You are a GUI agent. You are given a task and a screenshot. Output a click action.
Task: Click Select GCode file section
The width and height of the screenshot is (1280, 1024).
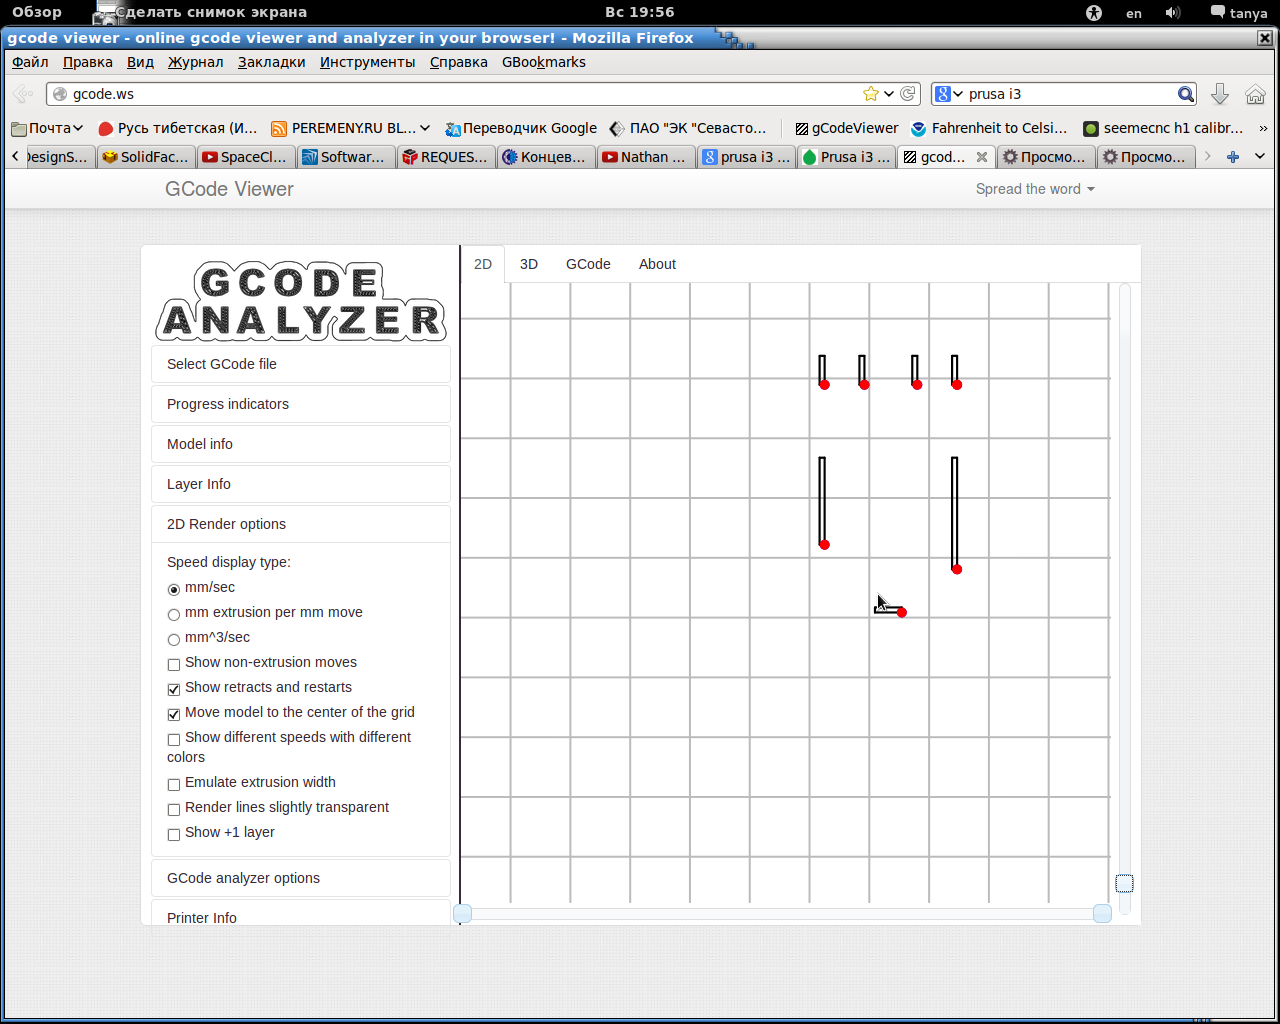click(222, 364)
